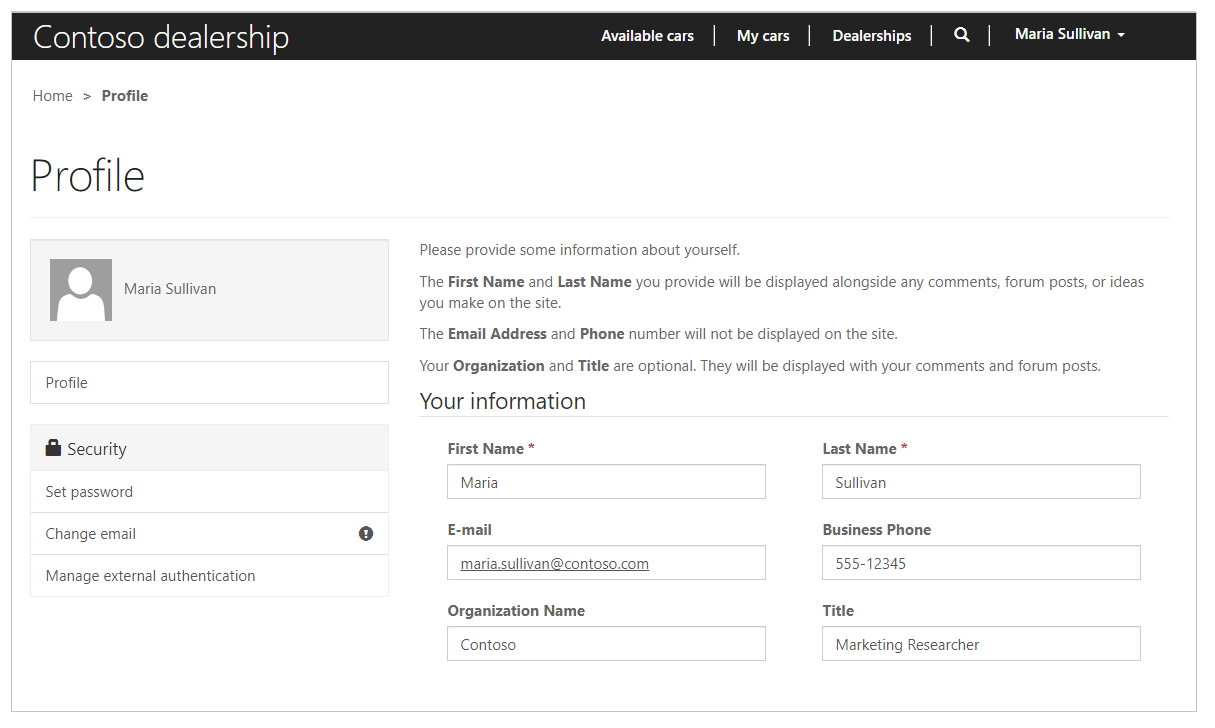The width and height of the screenshot is (1215, 728).
Task: Click the Profile breadcrumb text
Action: click(125, 96)
